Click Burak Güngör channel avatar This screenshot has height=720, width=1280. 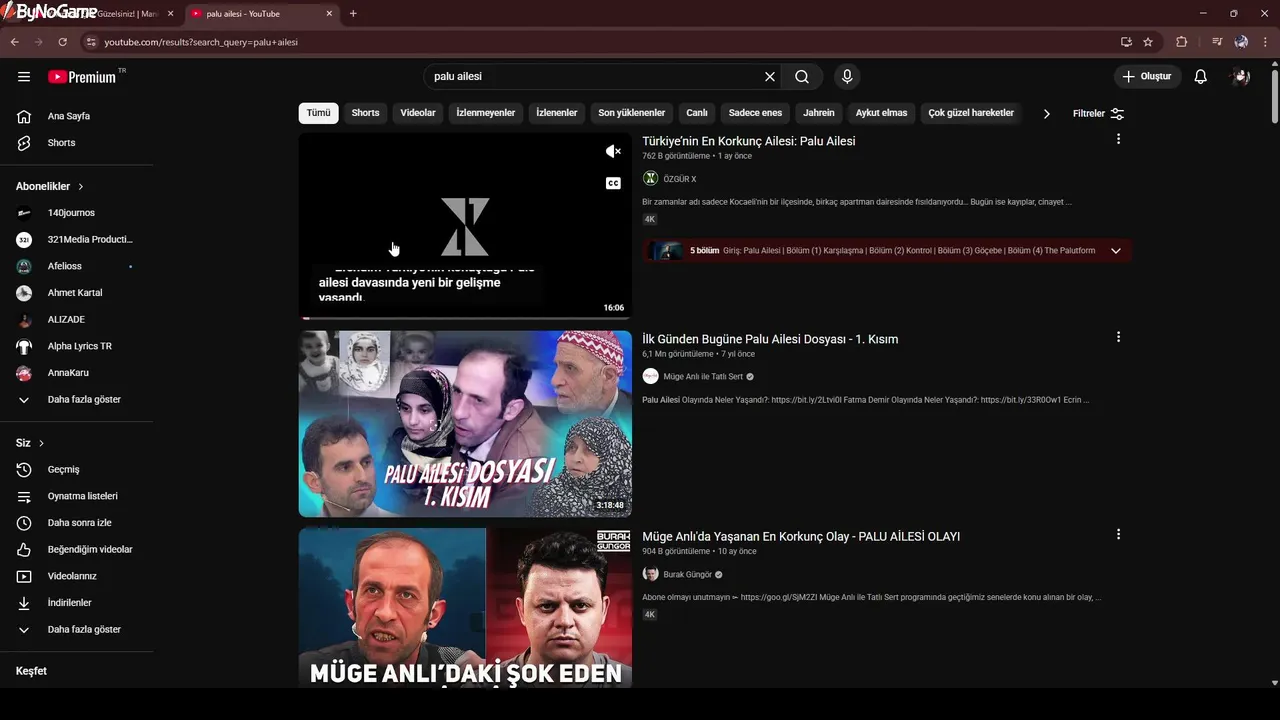(x=650, y=574)
